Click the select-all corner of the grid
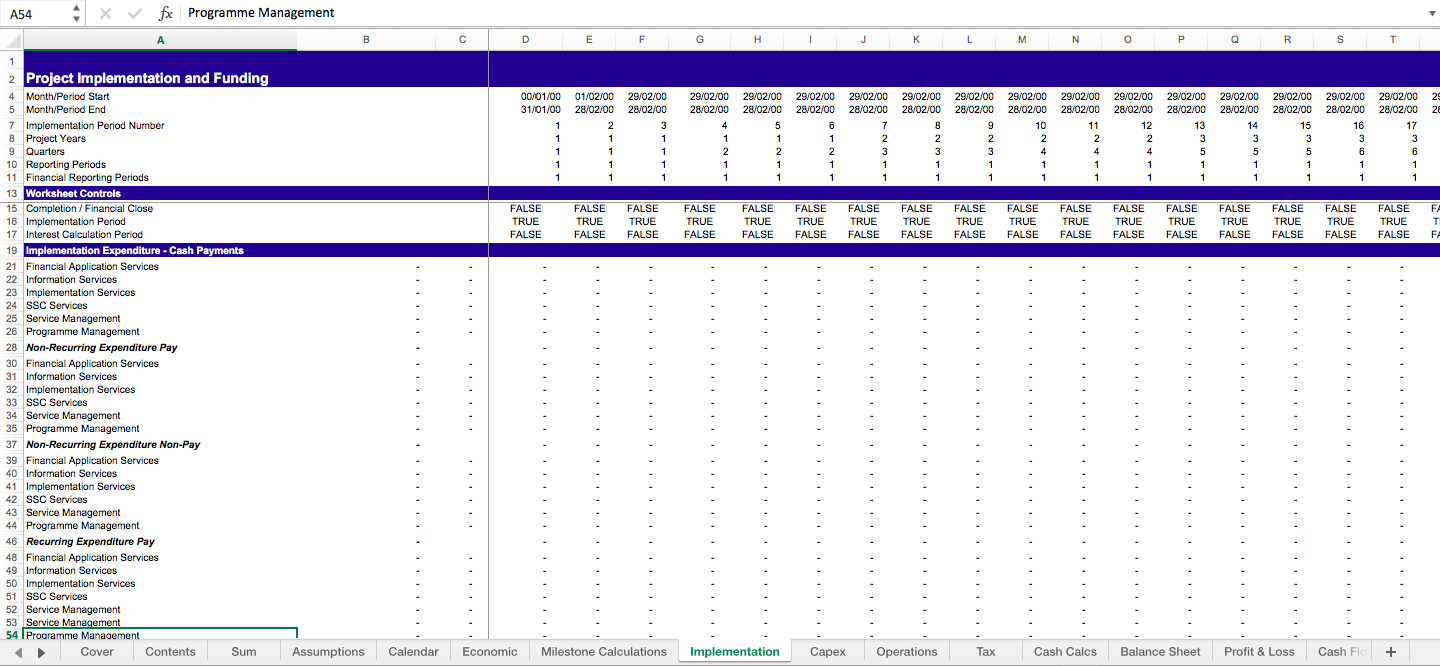 [11, 40]
